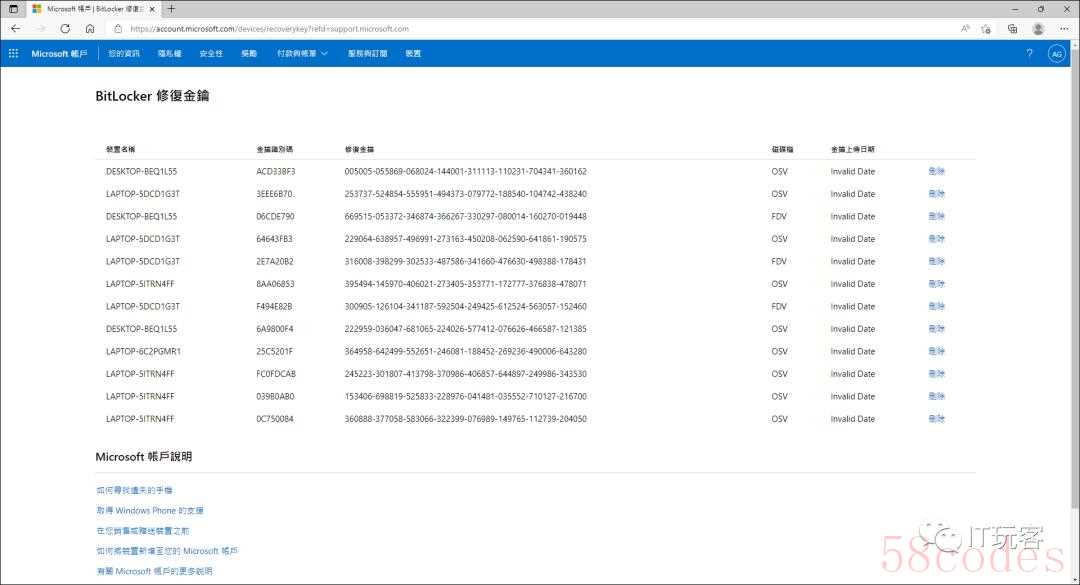The image size is (1080, 585).
Task: Open browser settings ellipsis menu
Action: (1065, 29)
